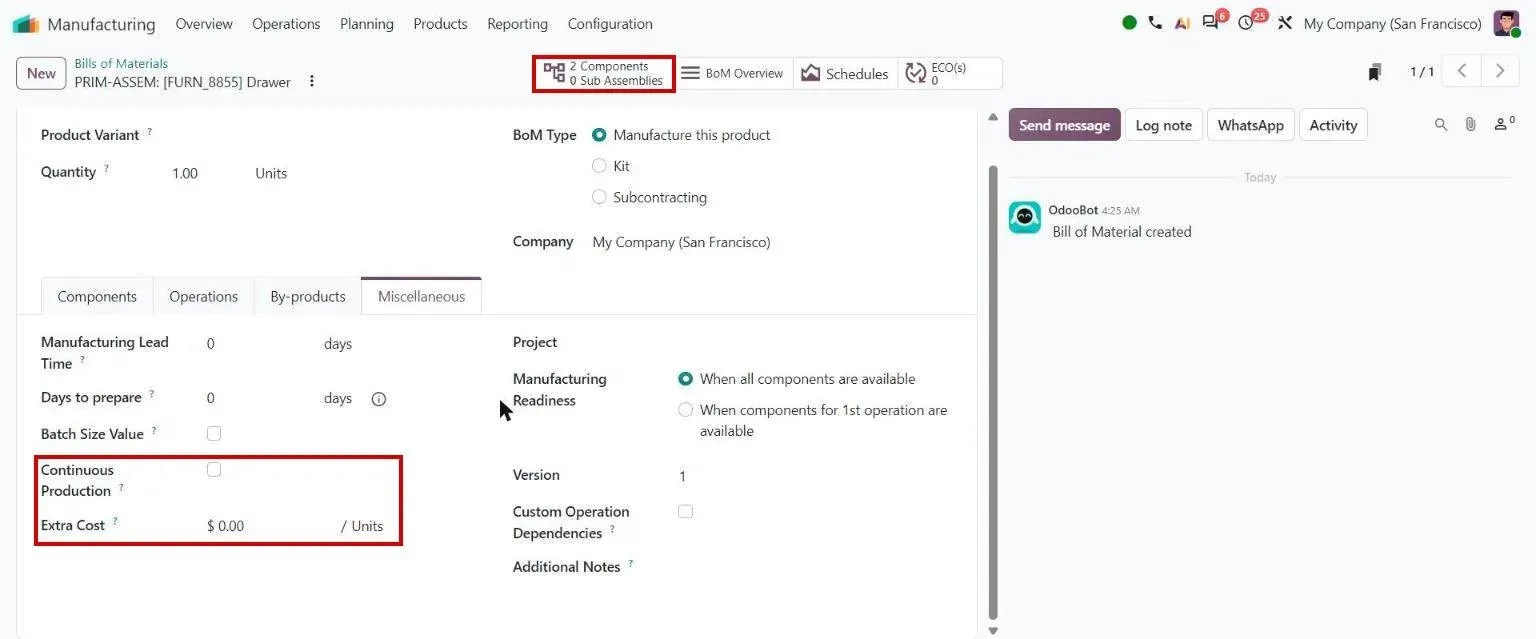Click the Log note button
Image resolution: width=1536 pixels, height=639 pixels.
pos(1163,125)
